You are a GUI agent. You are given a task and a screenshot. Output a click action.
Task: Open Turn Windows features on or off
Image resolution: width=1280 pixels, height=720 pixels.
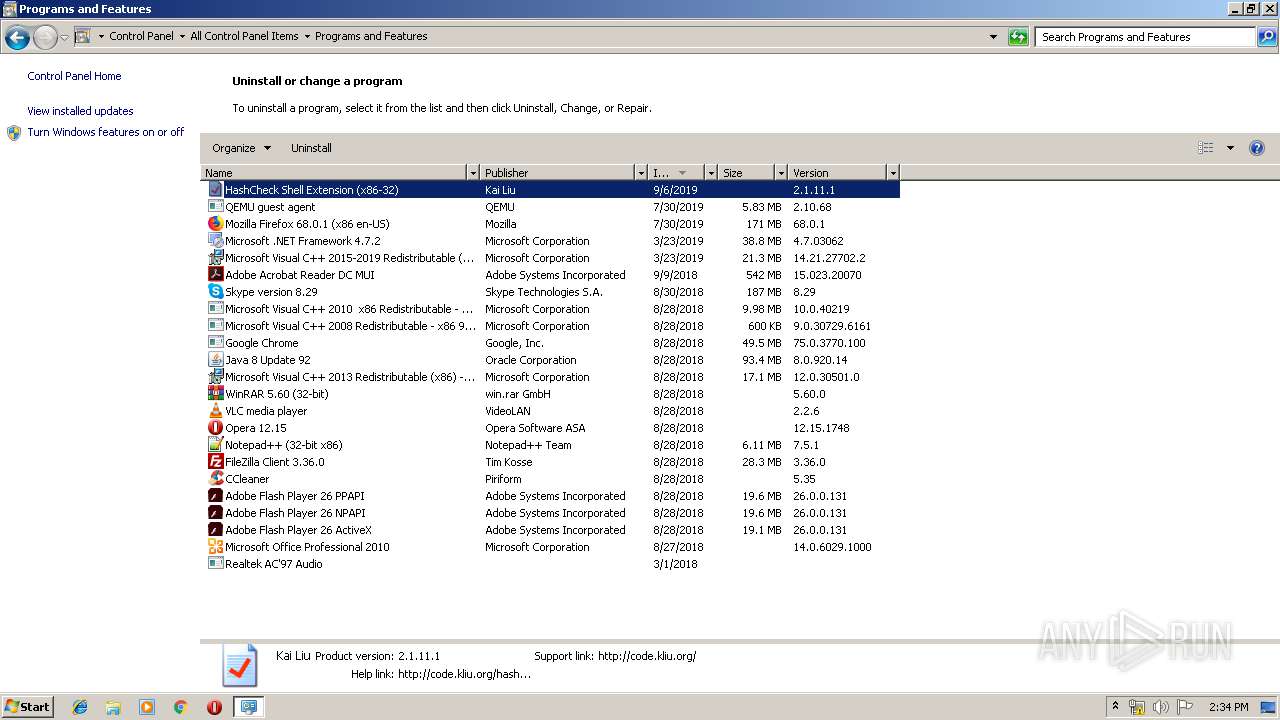pos(106,132)
